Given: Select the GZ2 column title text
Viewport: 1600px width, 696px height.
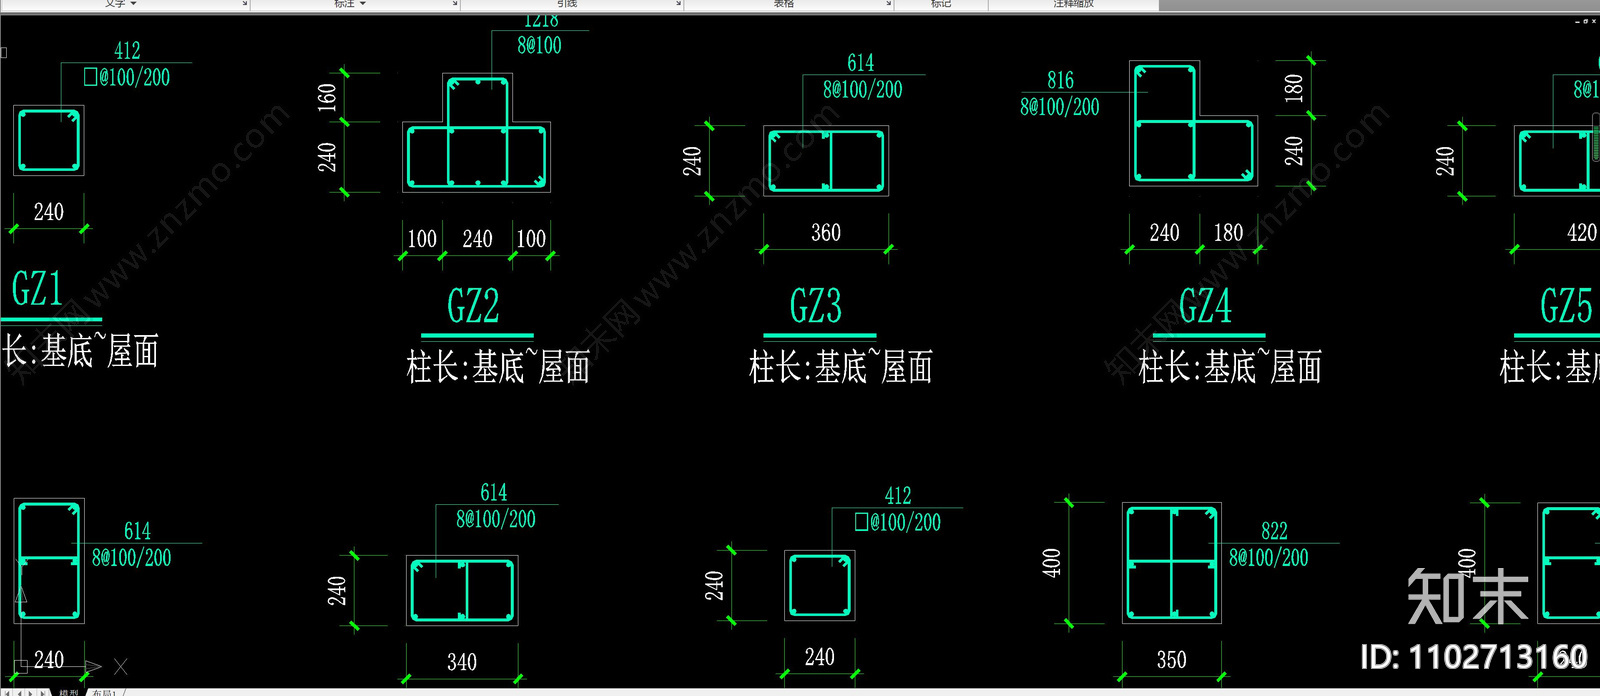Looking at the screenshot, I should pyautogui.click(x=473, y=307).
